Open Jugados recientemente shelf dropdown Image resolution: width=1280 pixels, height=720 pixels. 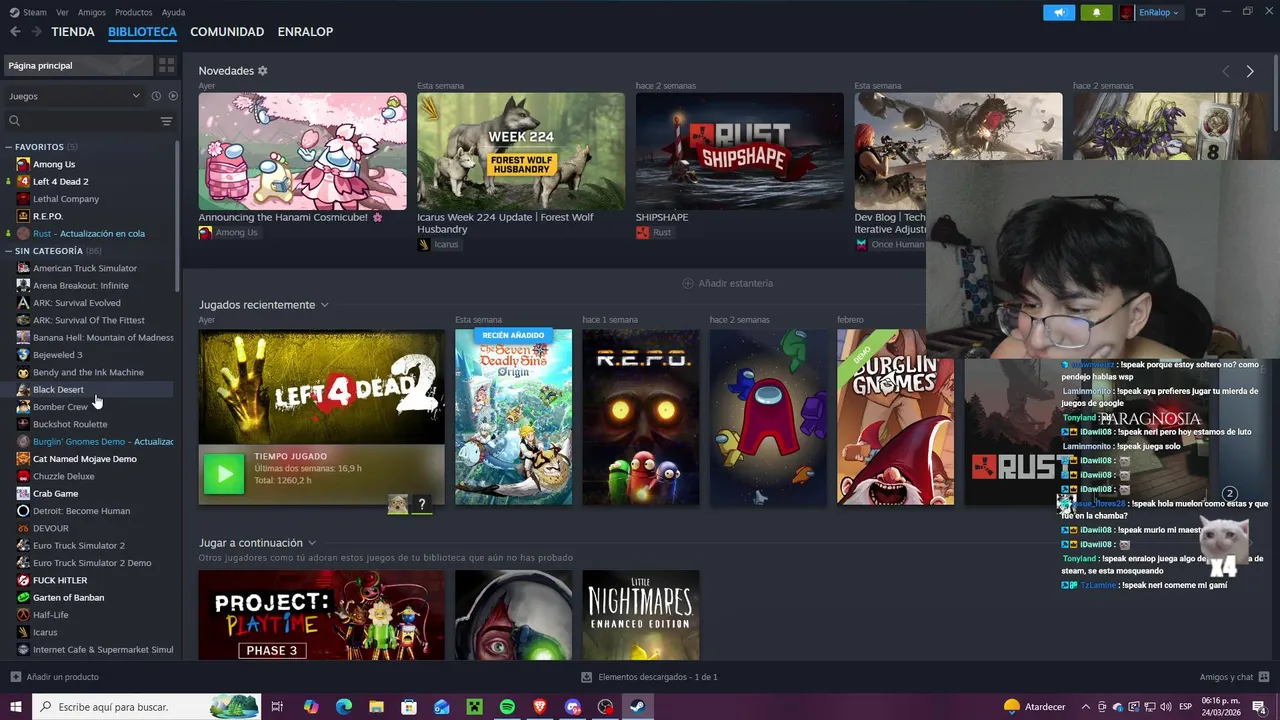coord(324,305)
